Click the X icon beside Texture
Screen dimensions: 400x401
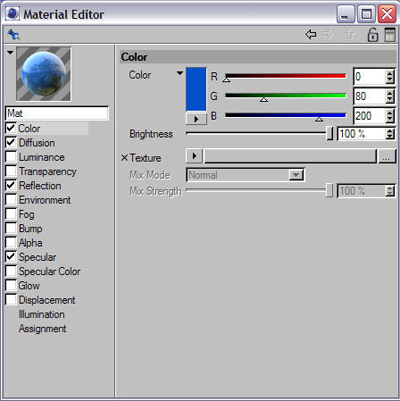[x=124, y=158]
